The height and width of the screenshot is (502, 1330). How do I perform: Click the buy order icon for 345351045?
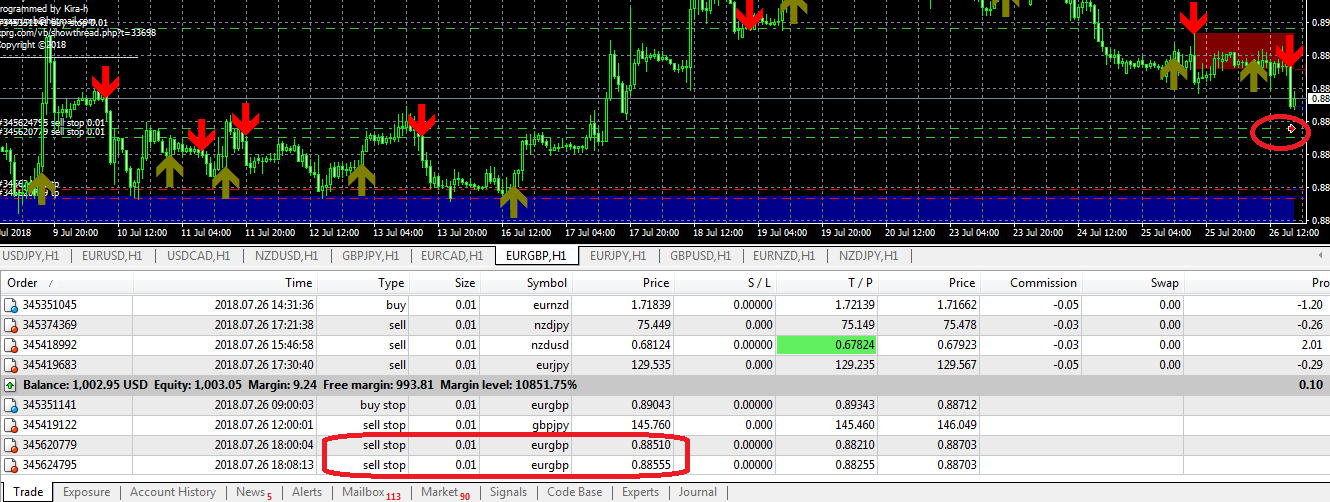(11, 305)
